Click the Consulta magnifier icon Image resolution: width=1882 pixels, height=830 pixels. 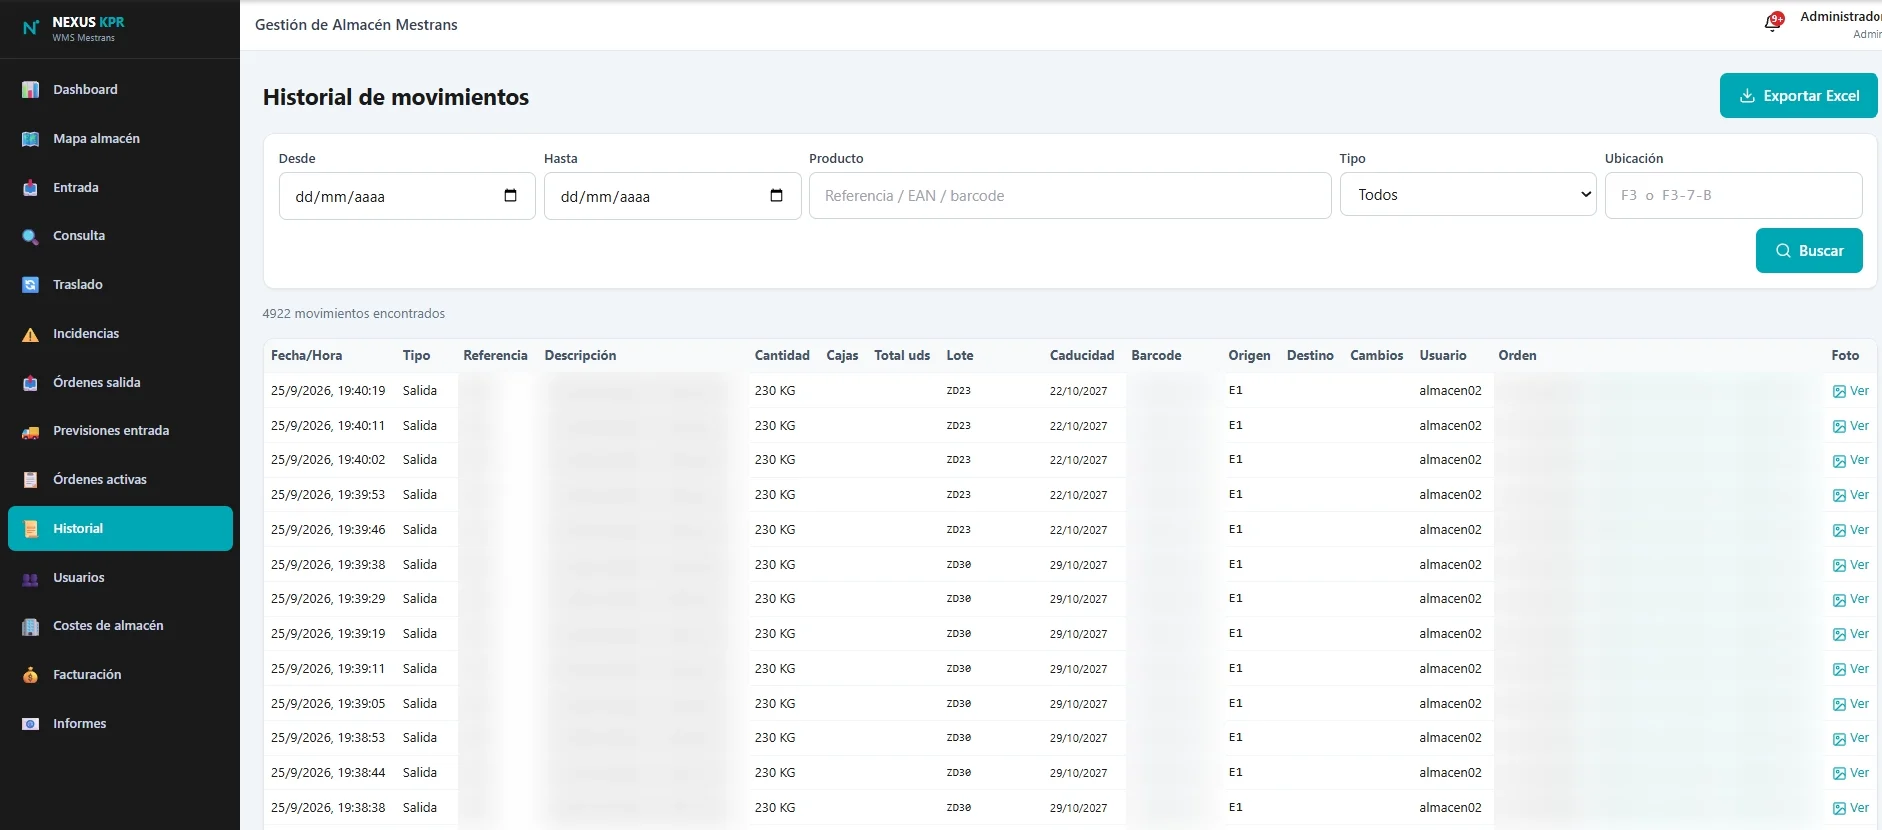click(31, 236)
